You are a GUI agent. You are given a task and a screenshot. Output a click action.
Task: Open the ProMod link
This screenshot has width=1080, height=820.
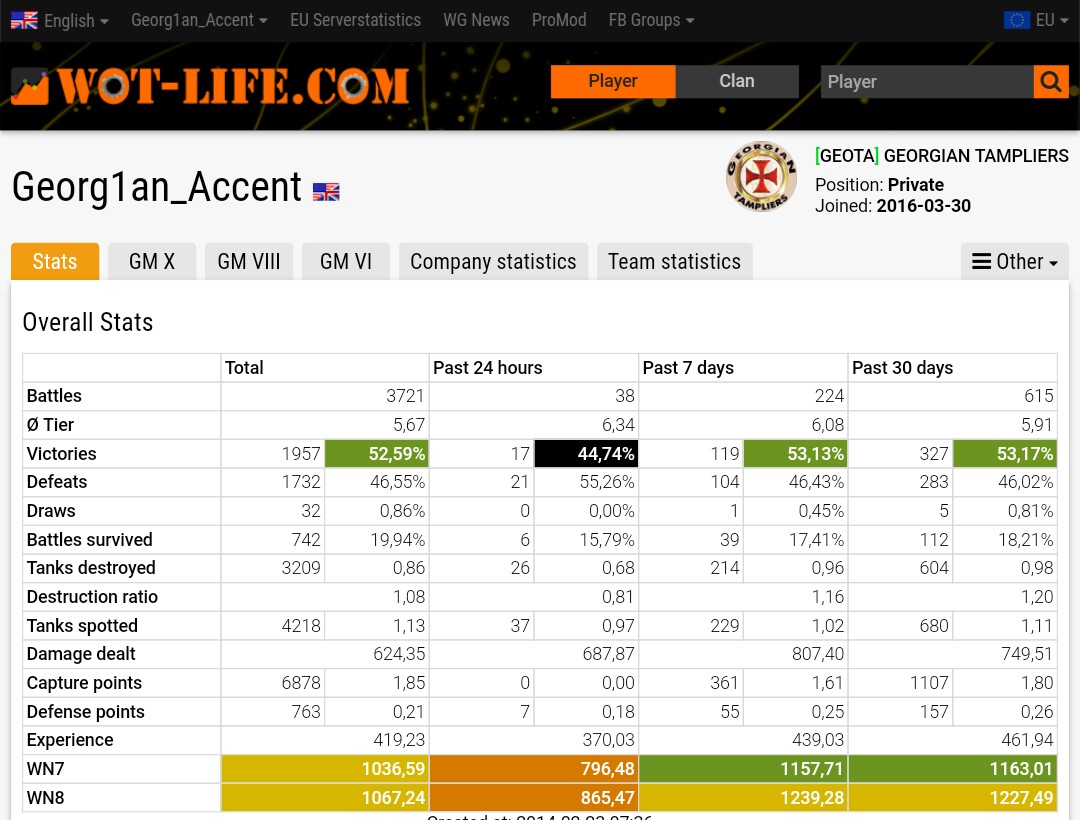(559, 21)
